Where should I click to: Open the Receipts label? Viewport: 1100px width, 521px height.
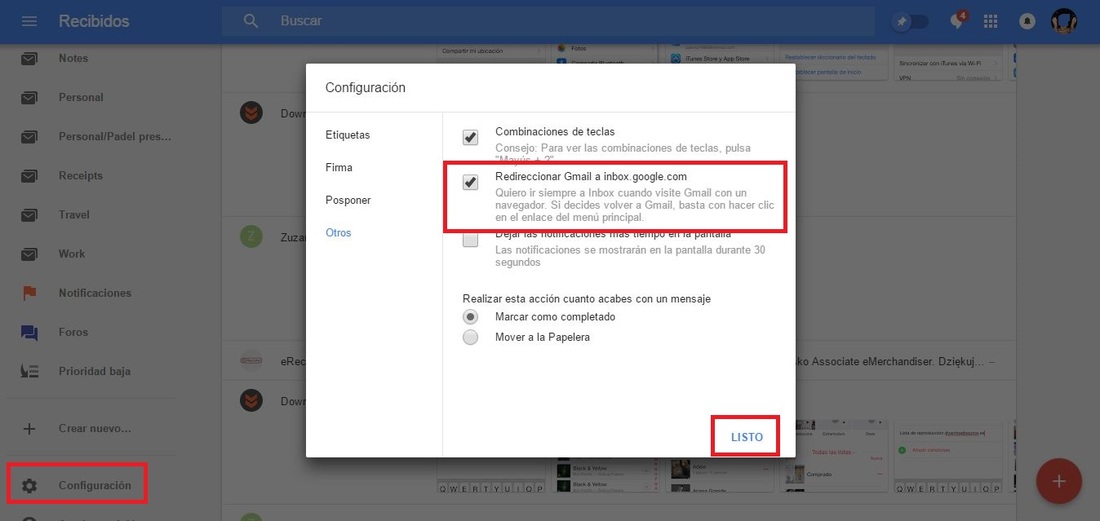(x=81, y=176)
